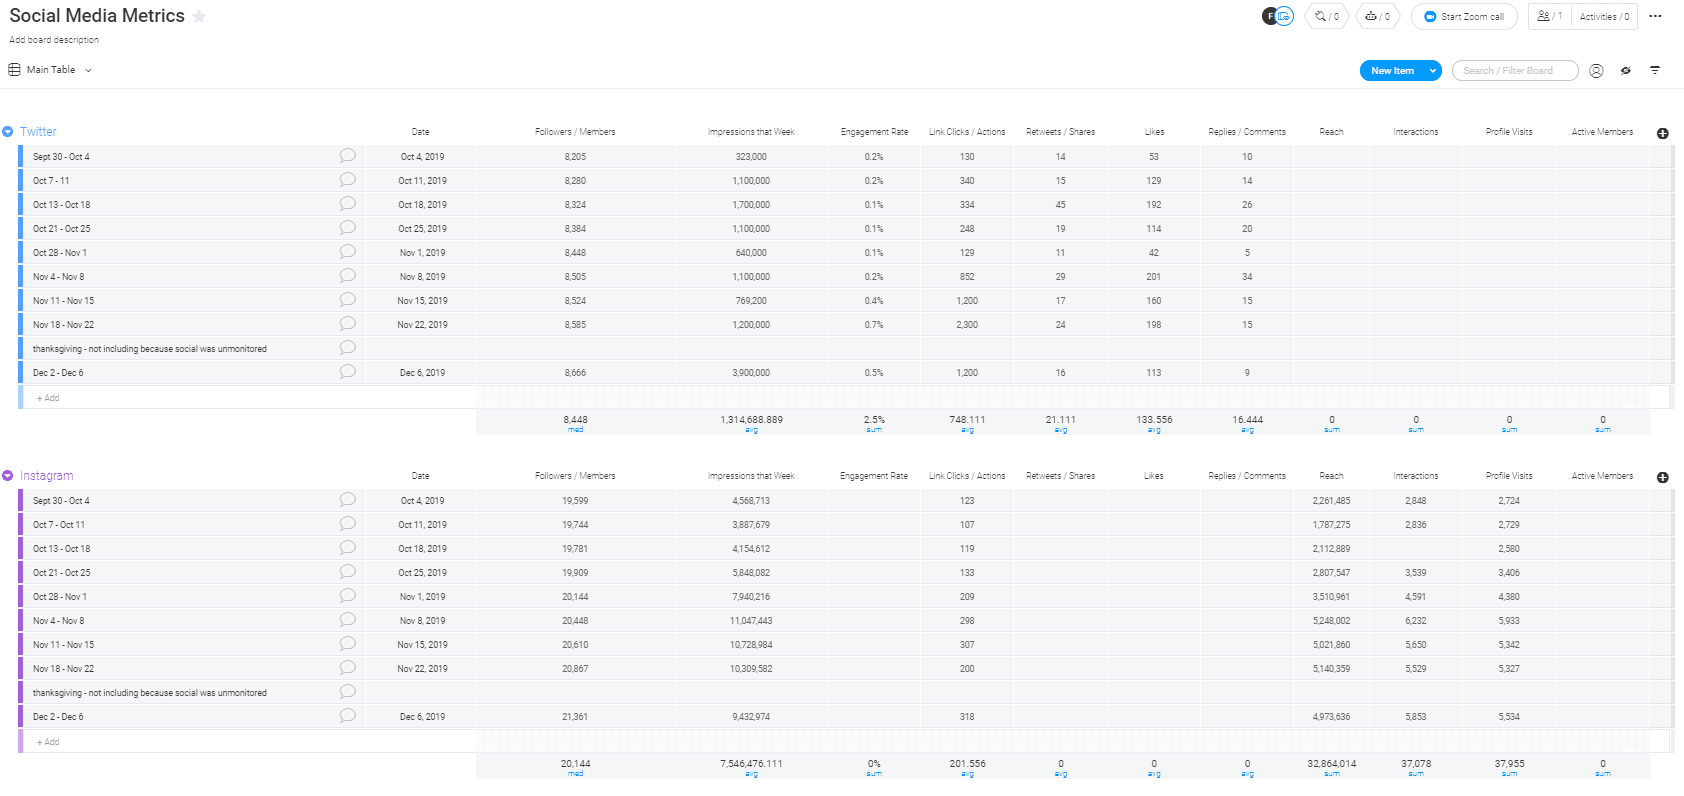Click Twitter impressions cell 3,900,000
This screenshot has width=1684, height=796.
click(x=751, y=372)
